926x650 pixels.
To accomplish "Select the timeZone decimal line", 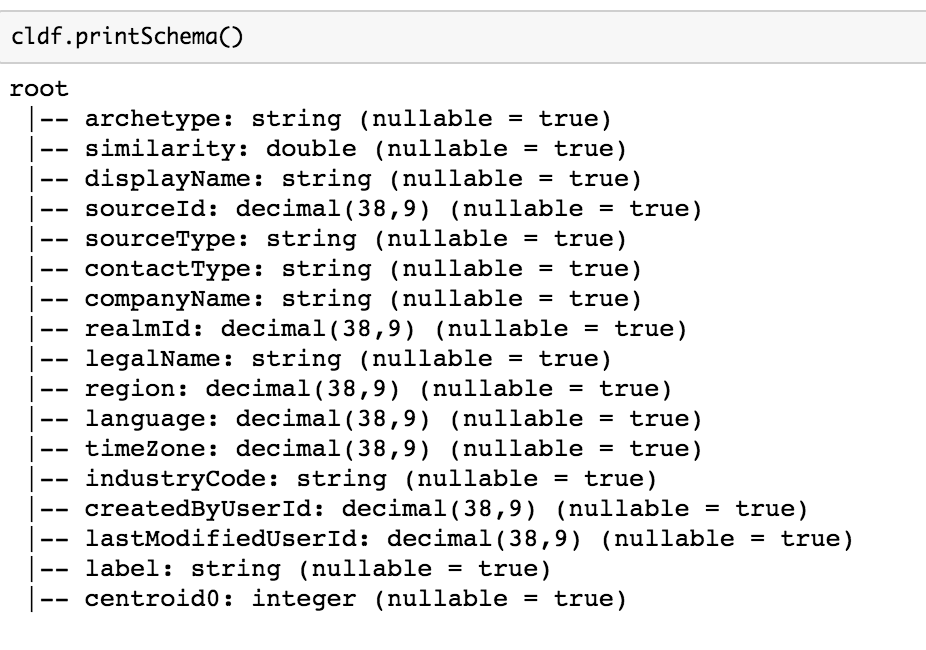I will 392,449.
